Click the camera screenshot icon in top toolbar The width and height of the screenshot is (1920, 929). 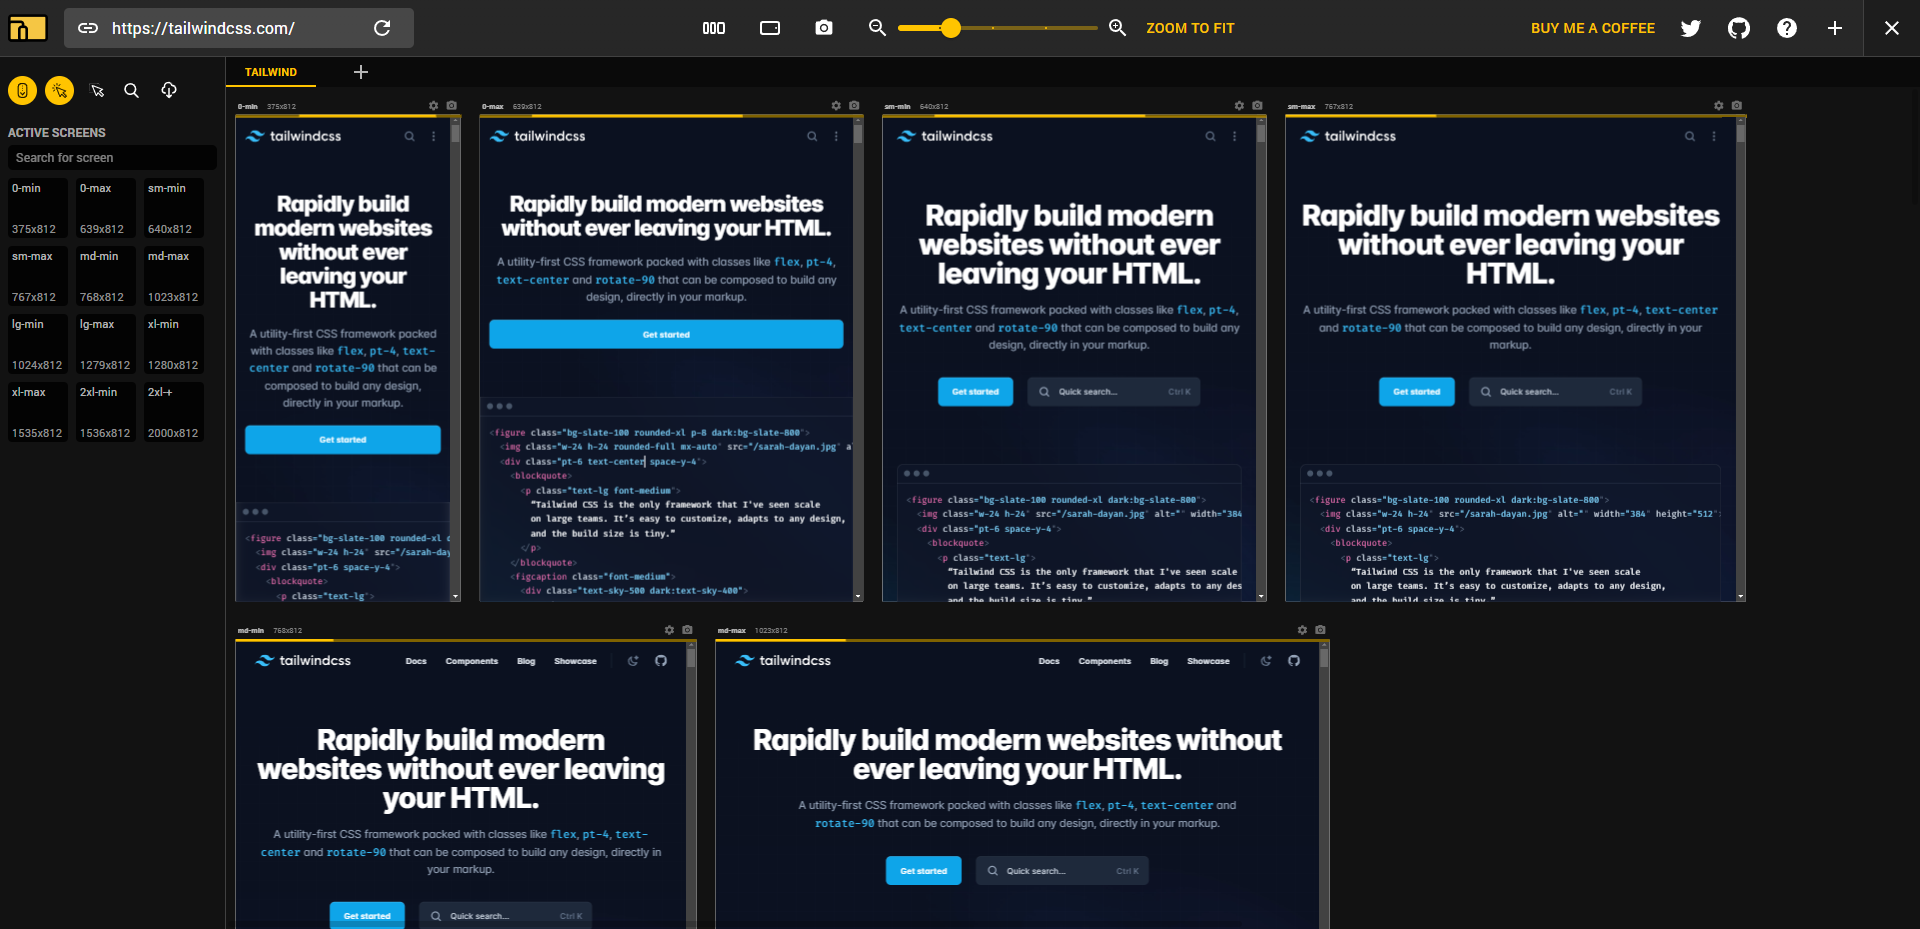tap(824, 28)
